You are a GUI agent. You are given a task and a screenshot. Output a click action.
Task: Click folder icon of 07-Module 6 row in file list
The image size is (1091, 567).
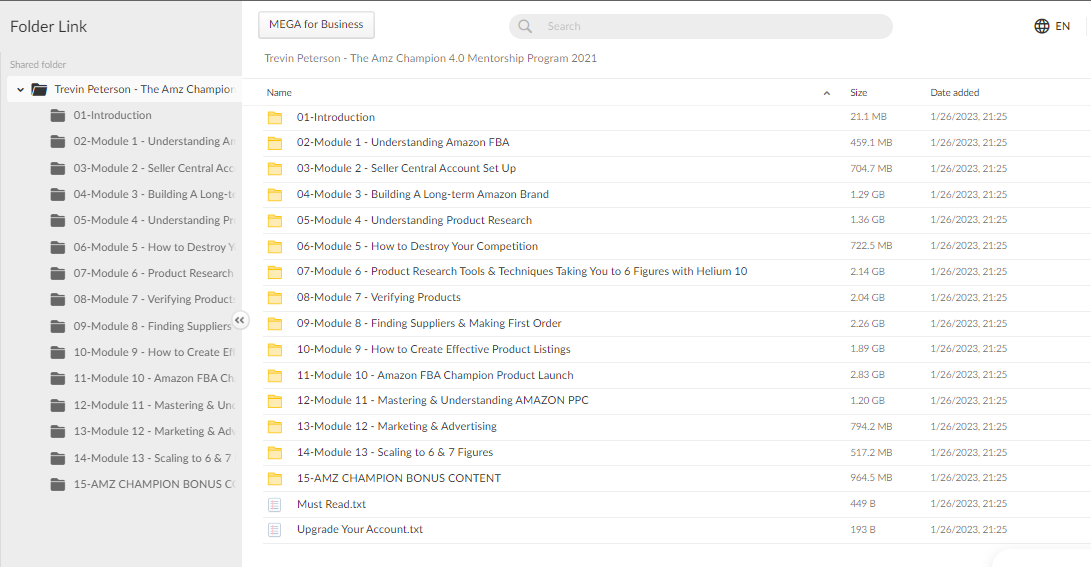pos(275,272)
